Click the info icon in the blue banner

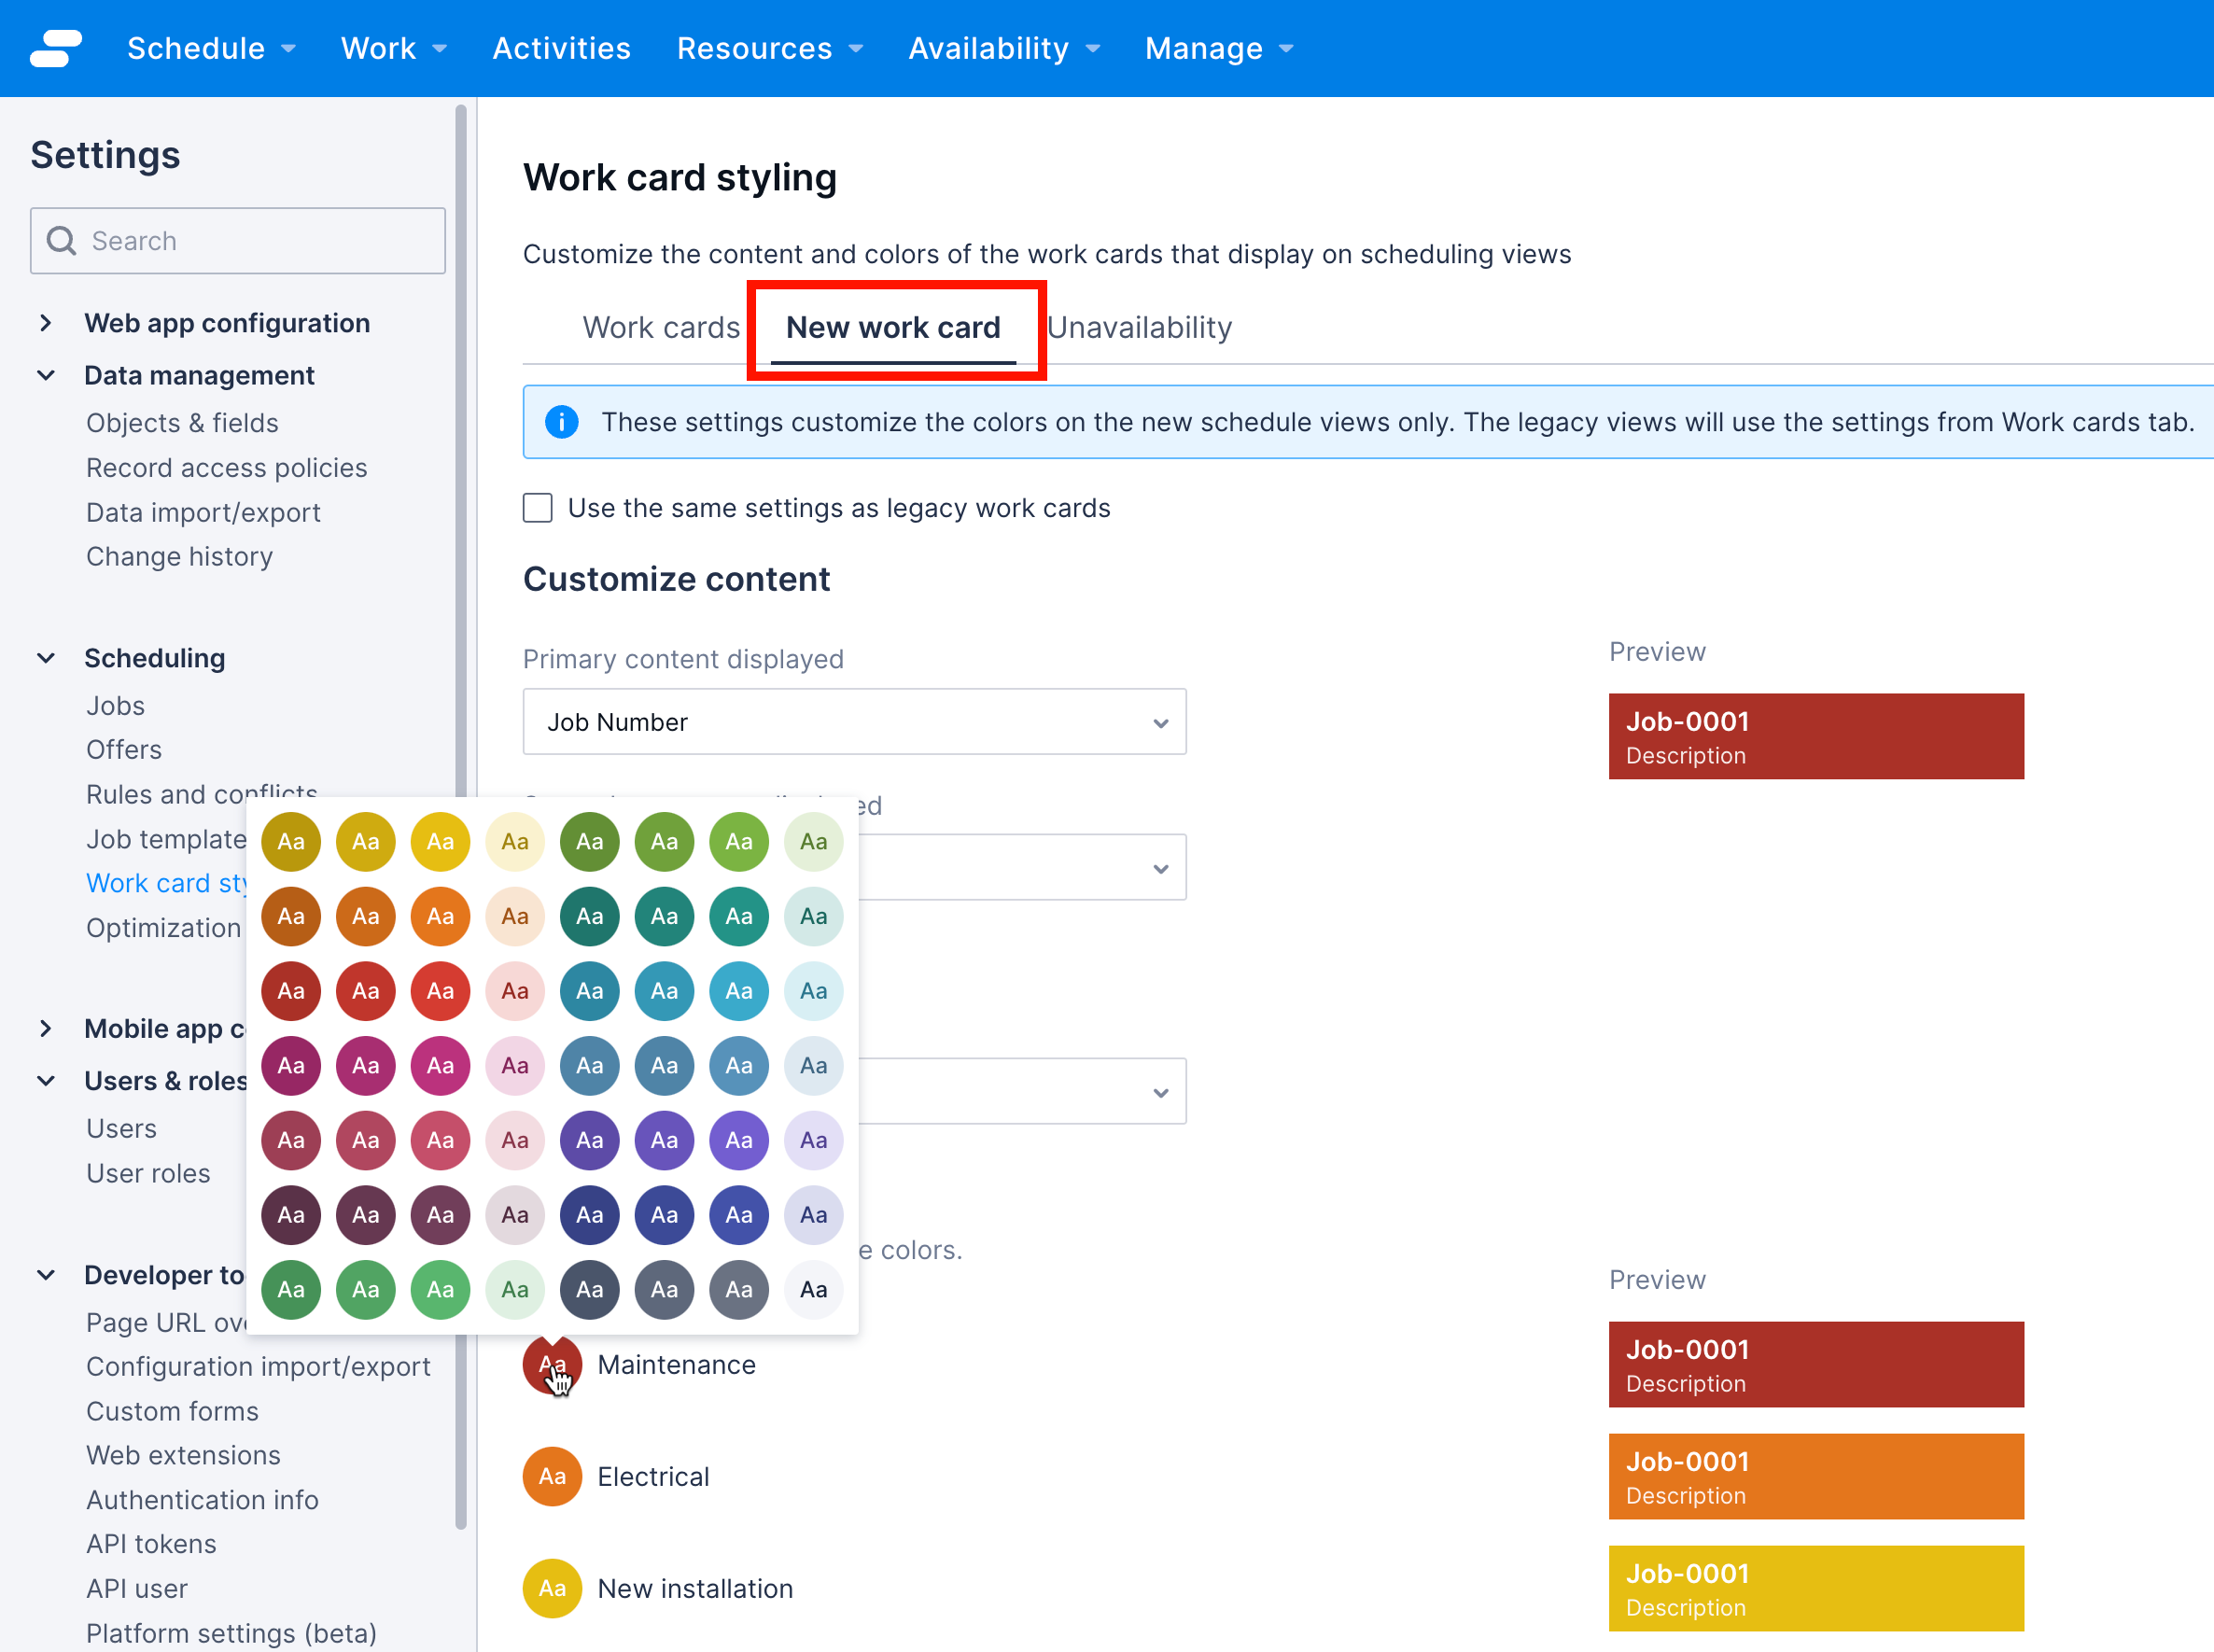[x=562, y=422]
